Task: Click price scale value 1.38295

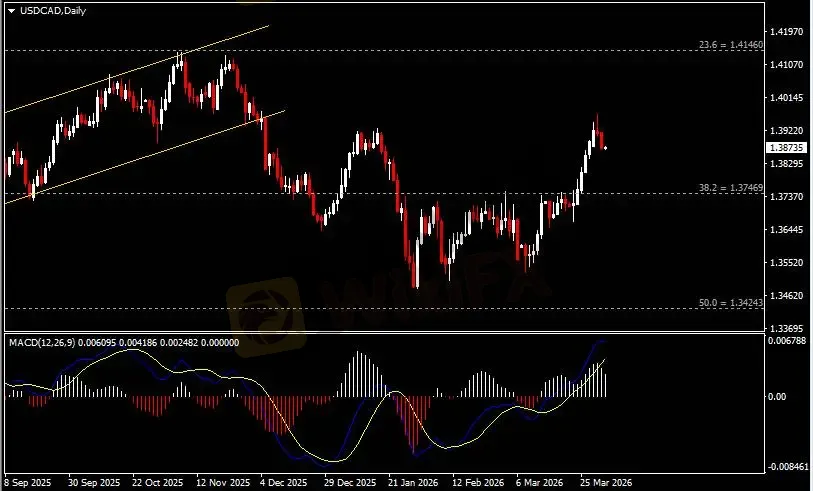Action: [786, 164]
